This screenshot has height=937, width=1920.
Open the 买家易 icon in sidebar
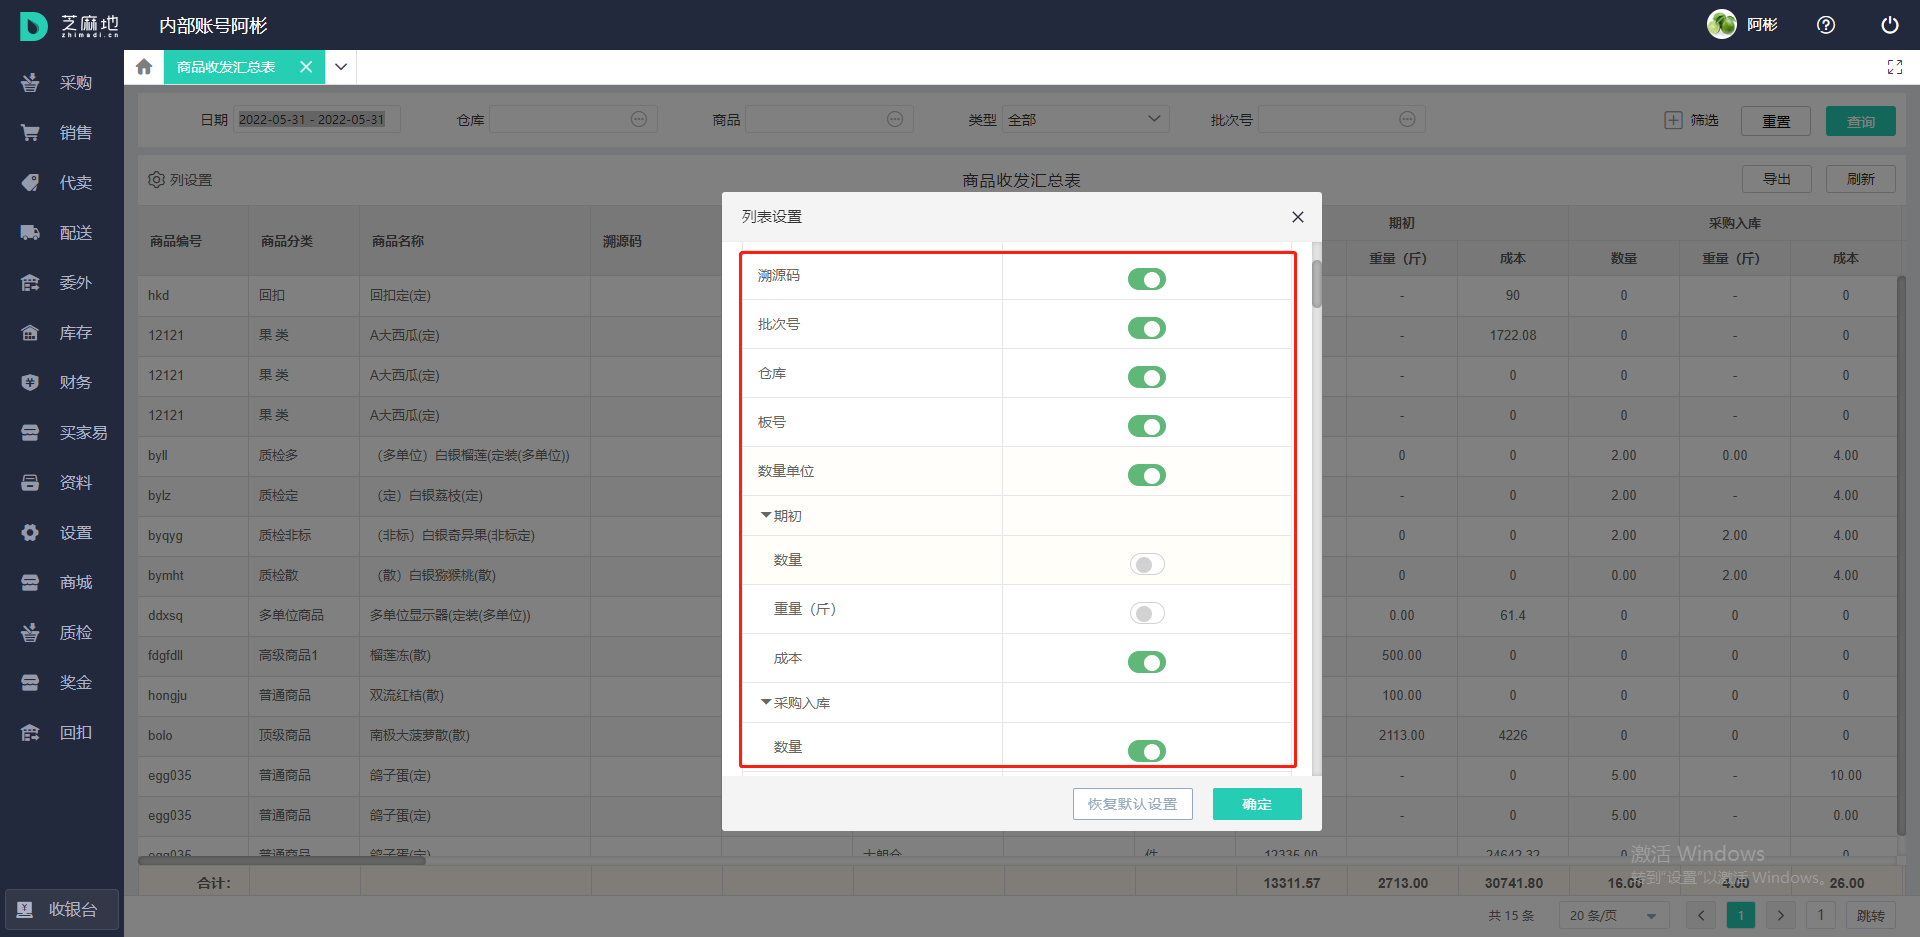tap(30, 432)
